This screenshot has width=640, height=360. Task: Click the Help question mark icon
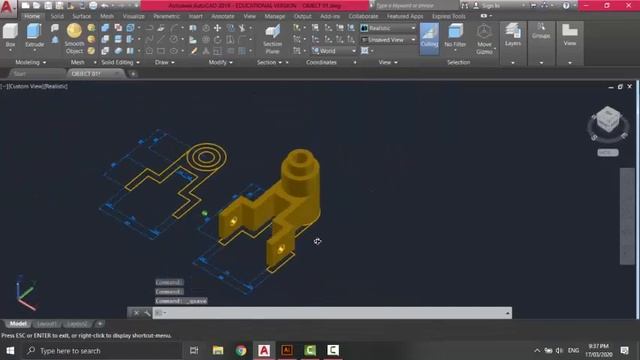click(566, 5)
